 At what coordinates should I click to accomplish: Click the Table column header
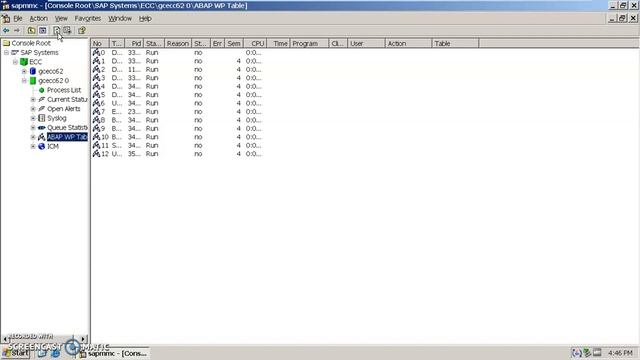pos(455,43)
